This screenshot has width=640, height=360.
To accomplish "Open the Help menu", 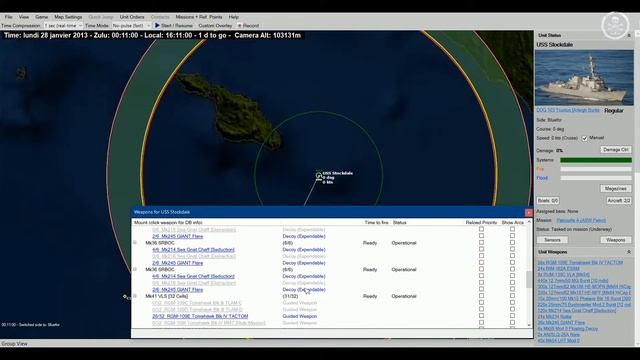I will point(233,17).
